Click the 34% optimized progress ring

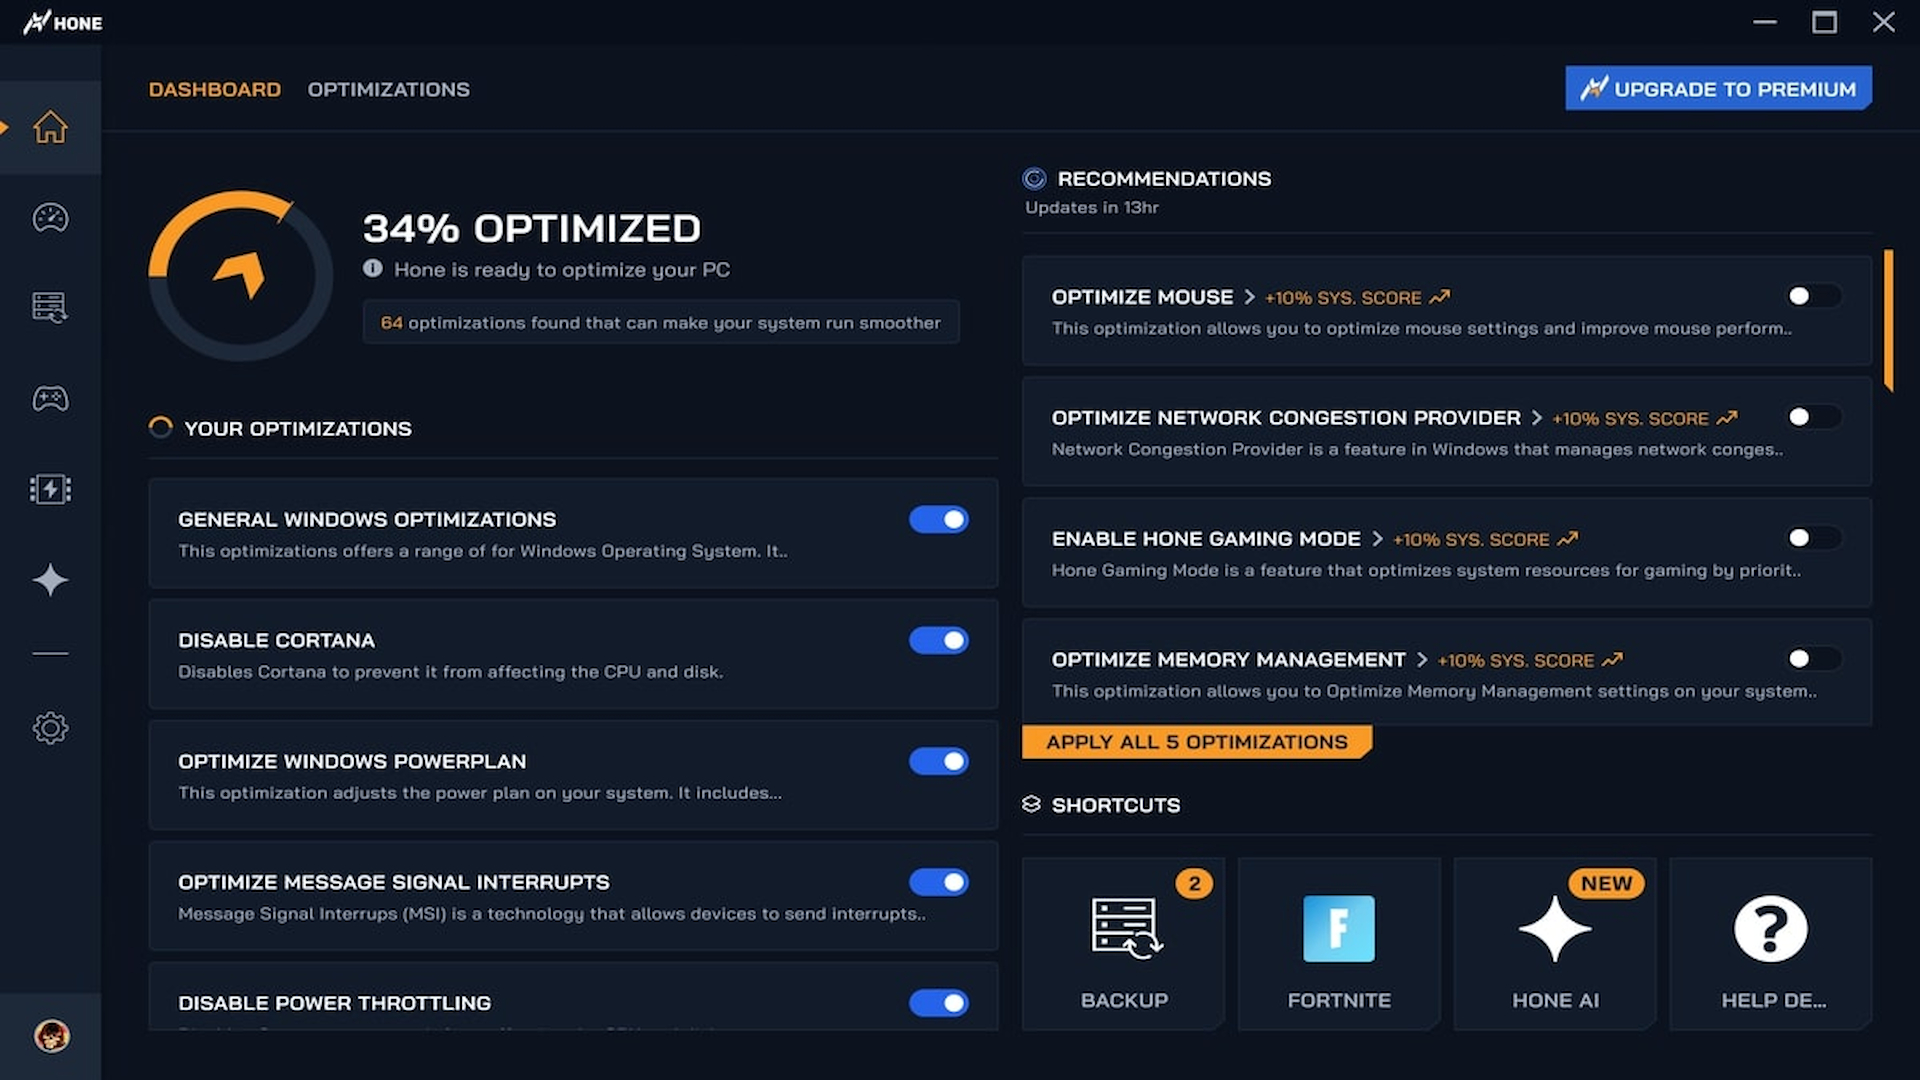coord(239,275)
